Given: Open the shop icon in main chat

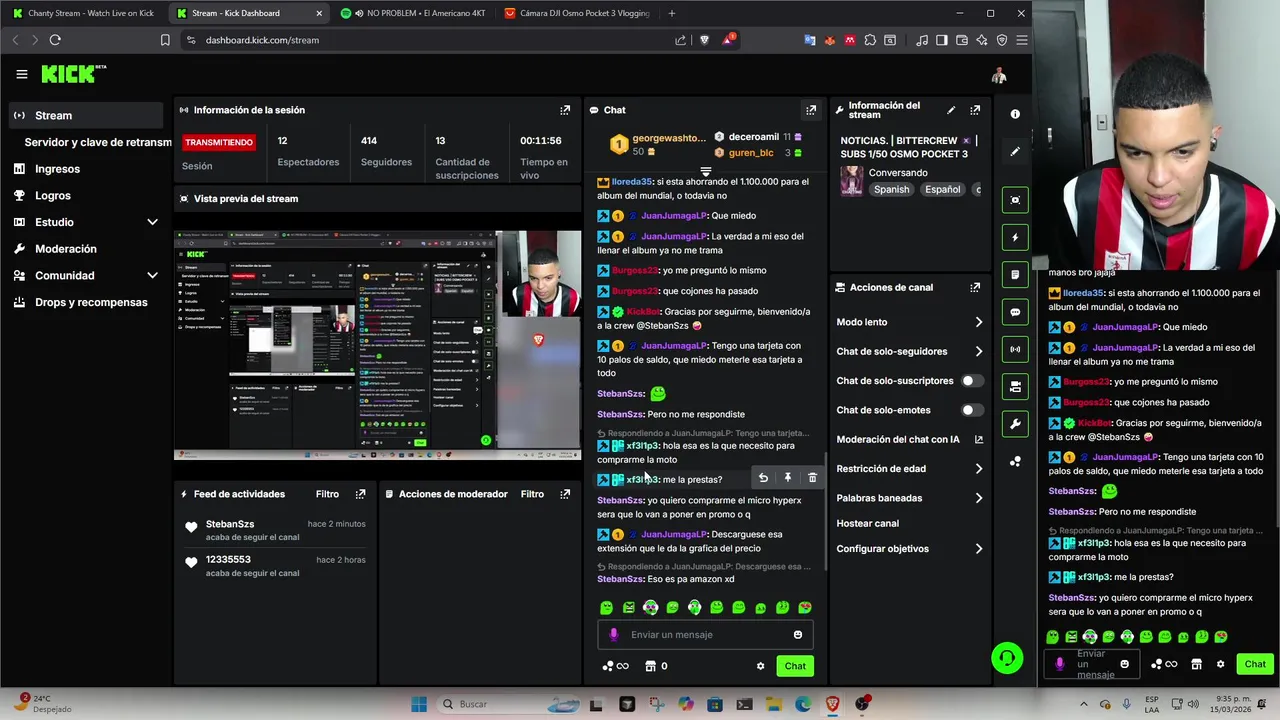Looking at the screenshot, I should tap(650, 666).
